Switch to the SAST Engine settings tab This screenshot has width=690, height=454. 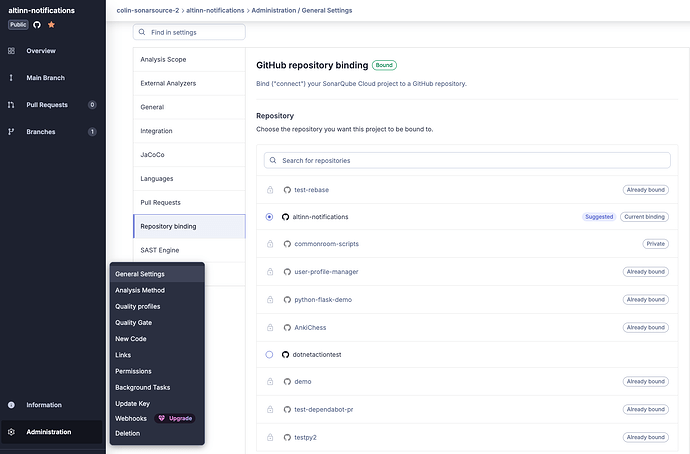(160, 250)
